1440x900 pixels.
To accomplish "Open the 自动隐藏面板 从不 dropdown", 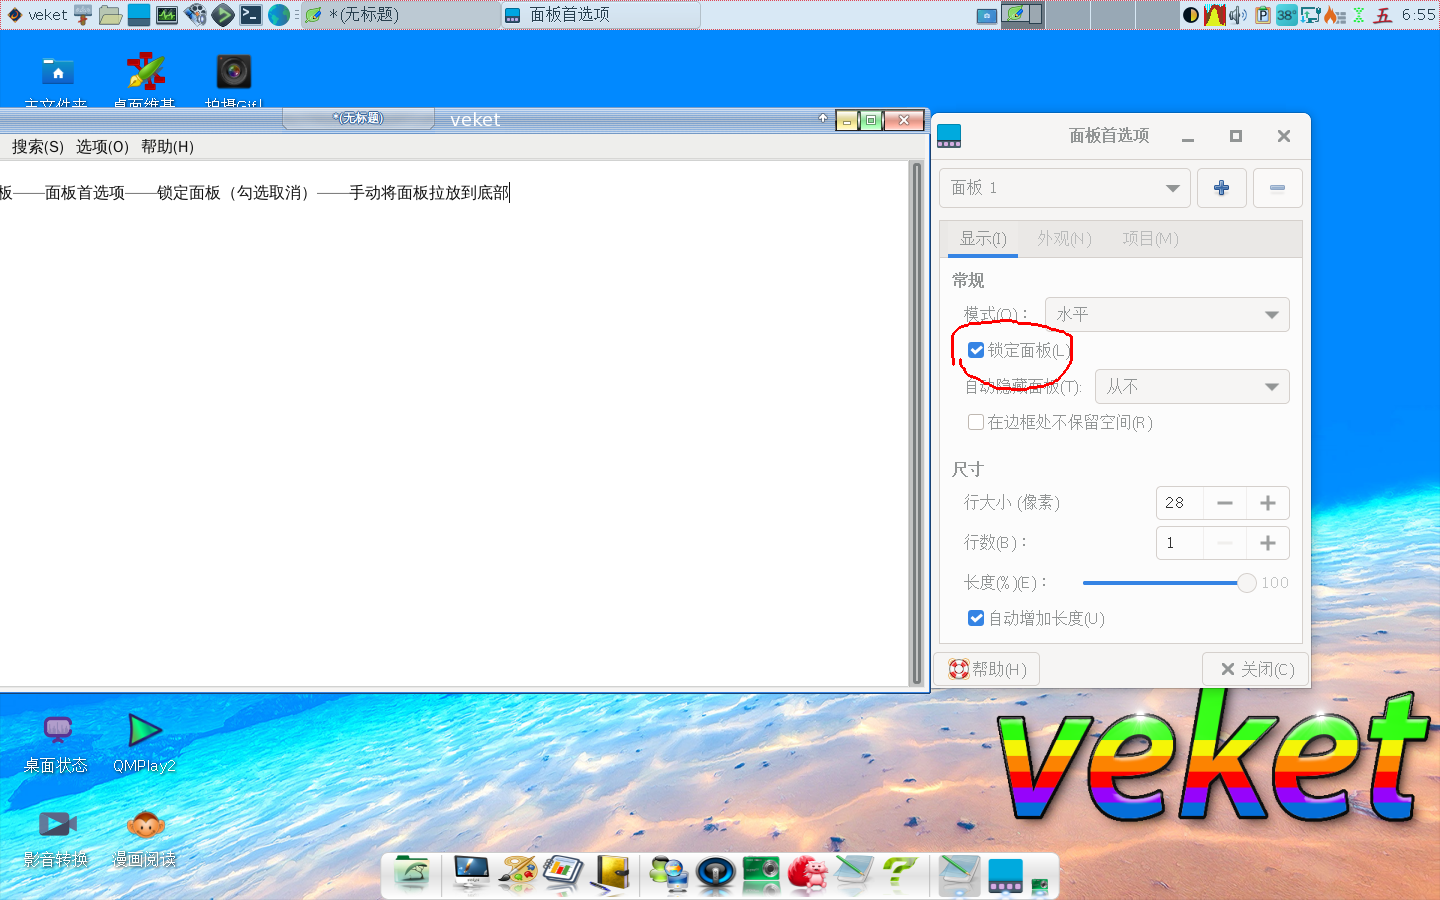I will click(1192, 386).
